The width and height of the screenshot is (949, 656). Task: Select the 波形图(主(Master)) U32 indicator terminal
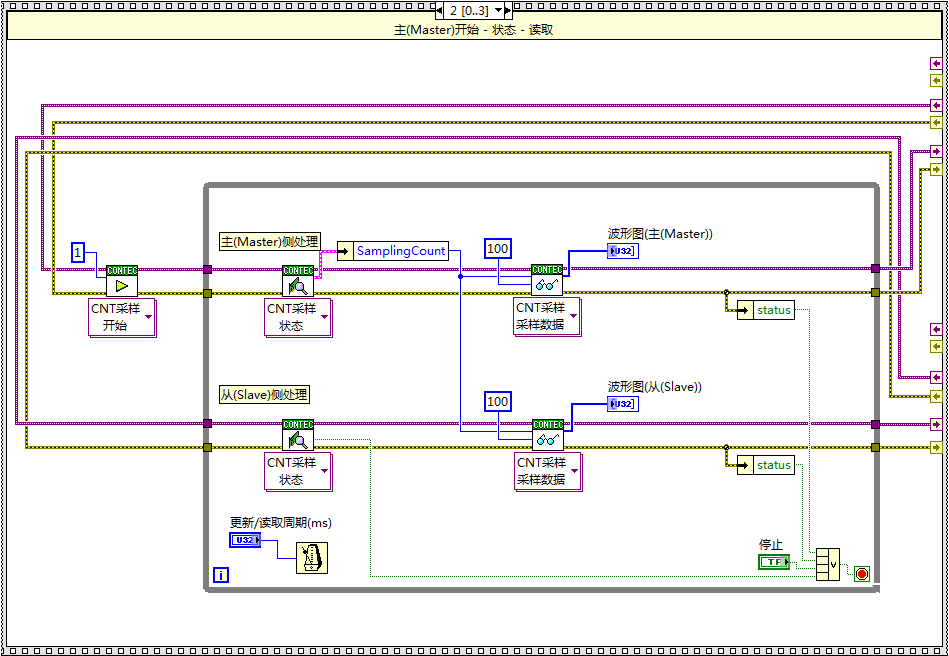[x=622, y=250]
